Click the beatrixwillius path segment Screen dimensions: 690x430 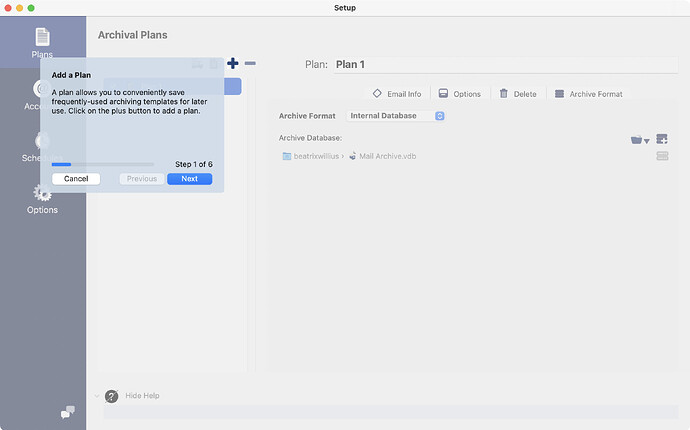tap(316, 156)
